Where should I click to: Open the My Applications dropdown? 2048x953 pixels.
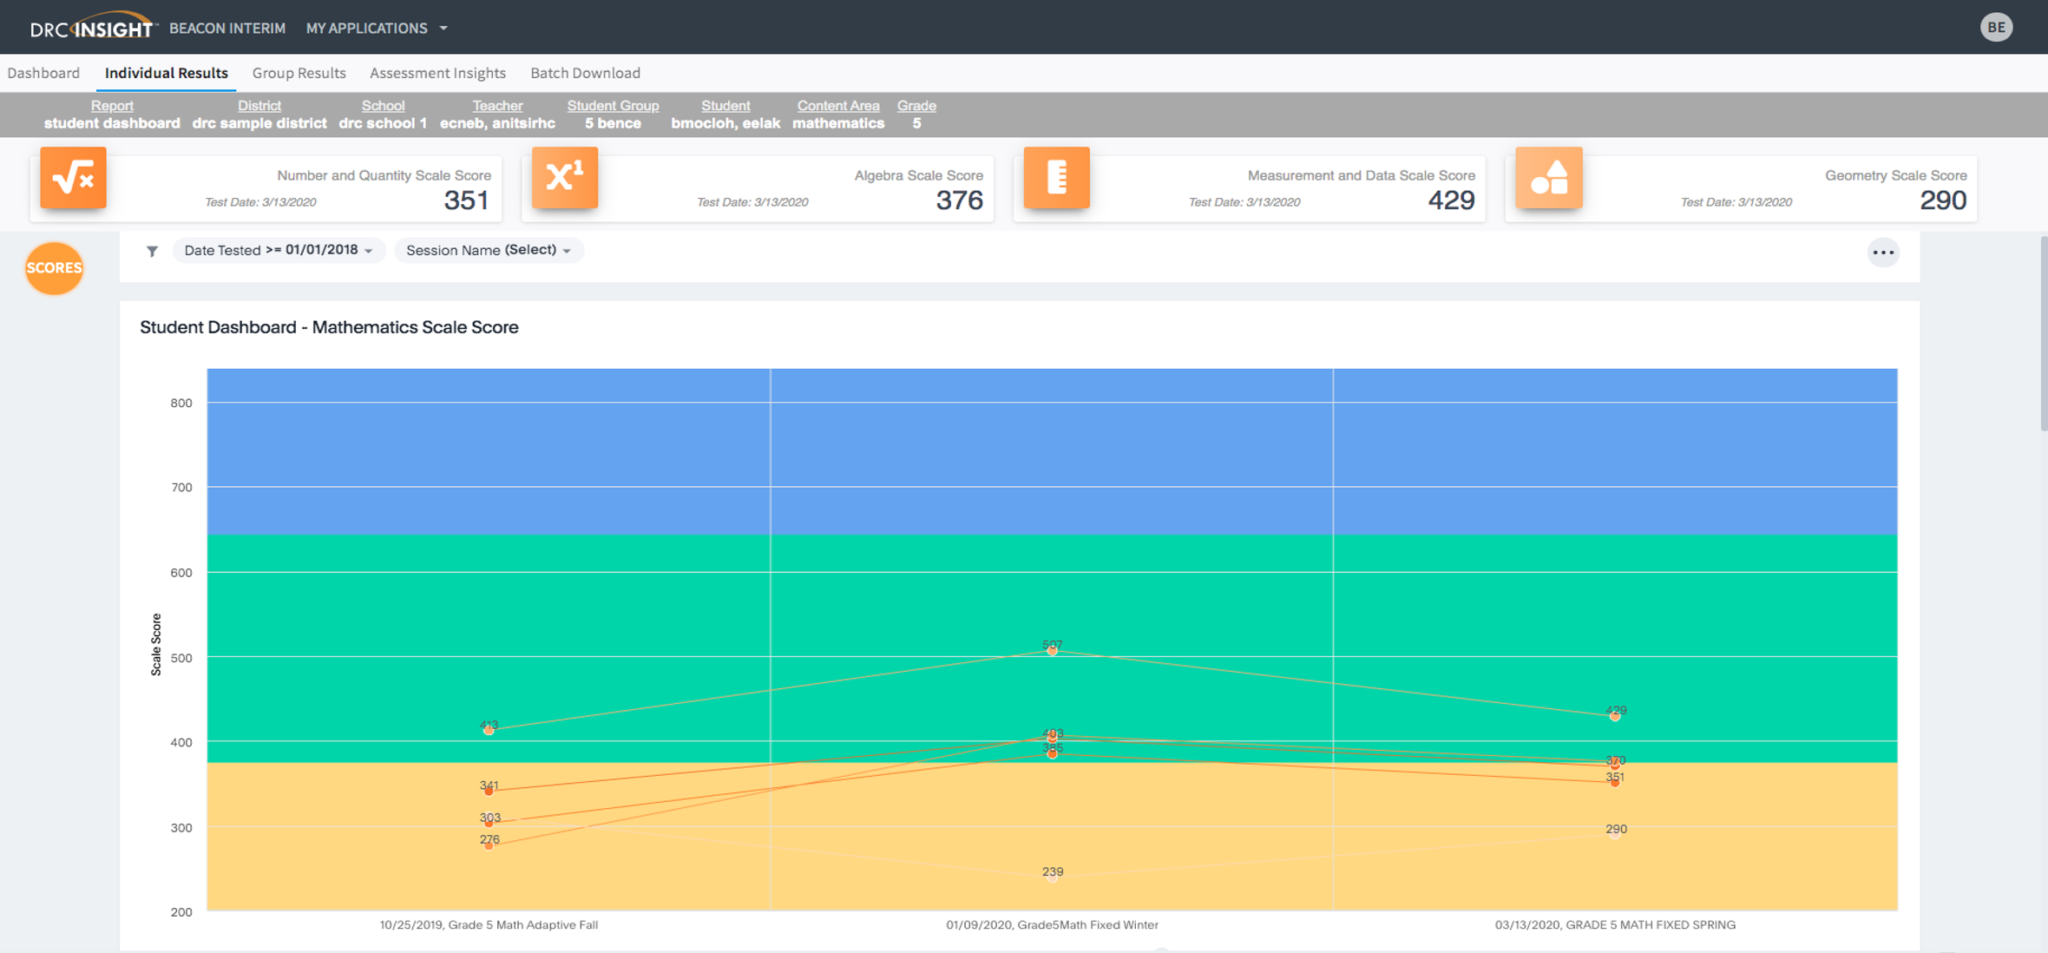tap(376, 28)
